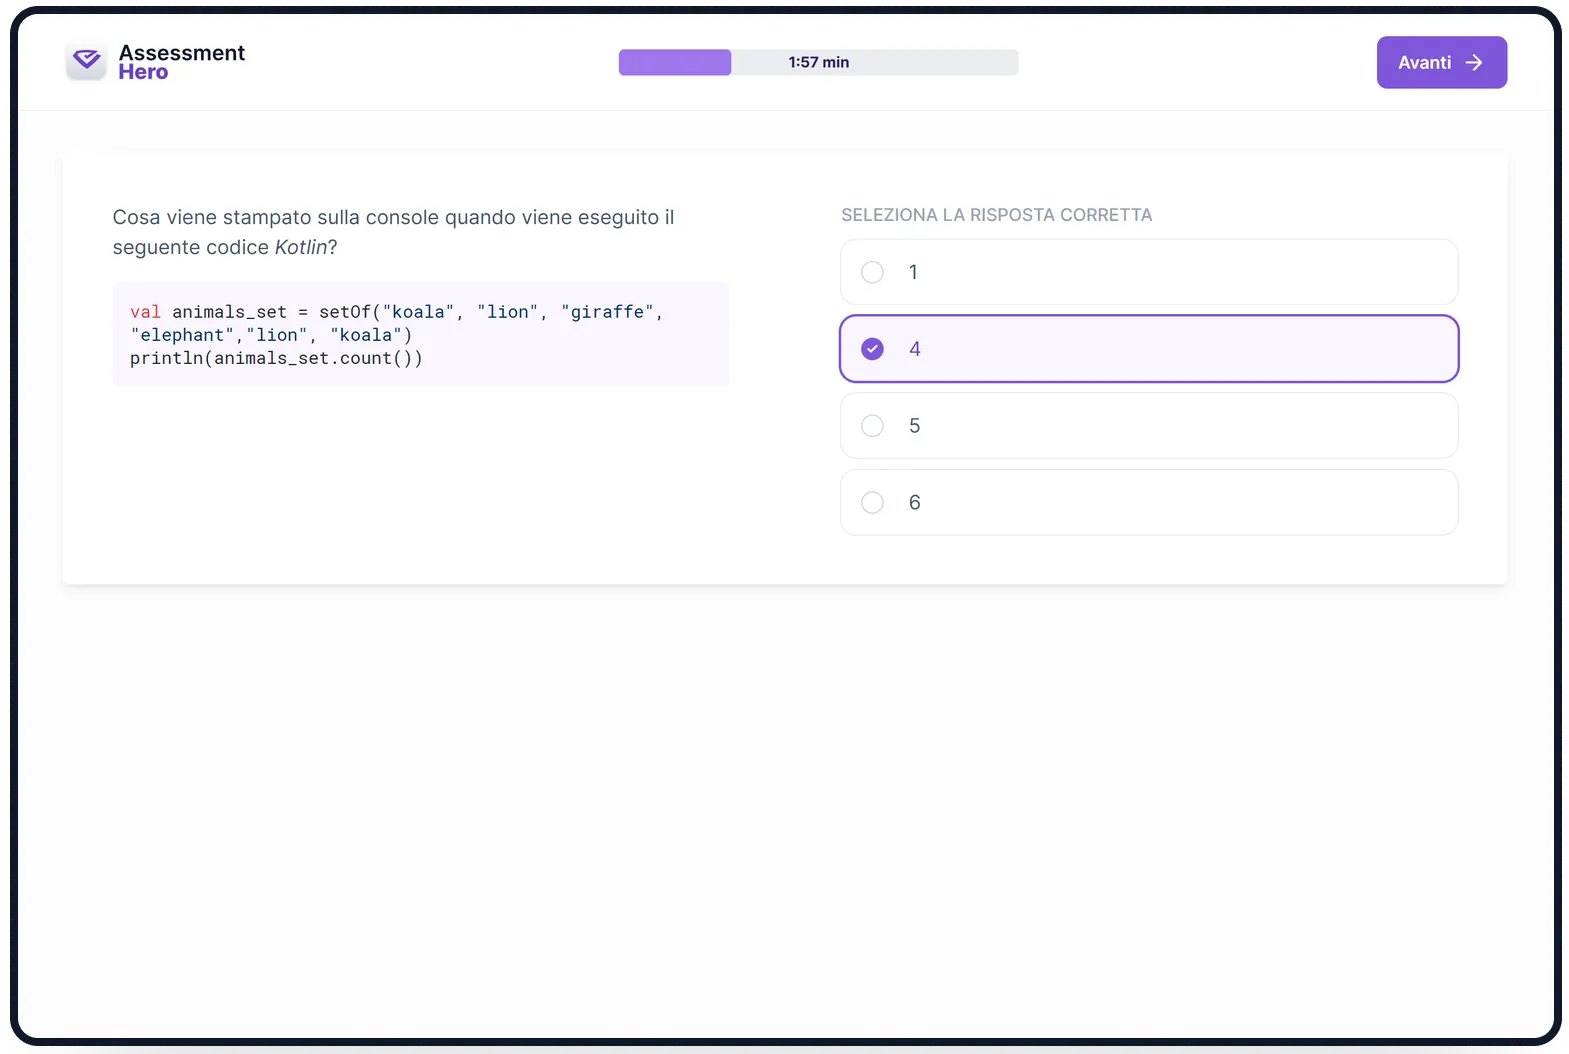1569x1054 pixels.
Task: Select the radio button for answer 6
Action: [x=872, y=502]
